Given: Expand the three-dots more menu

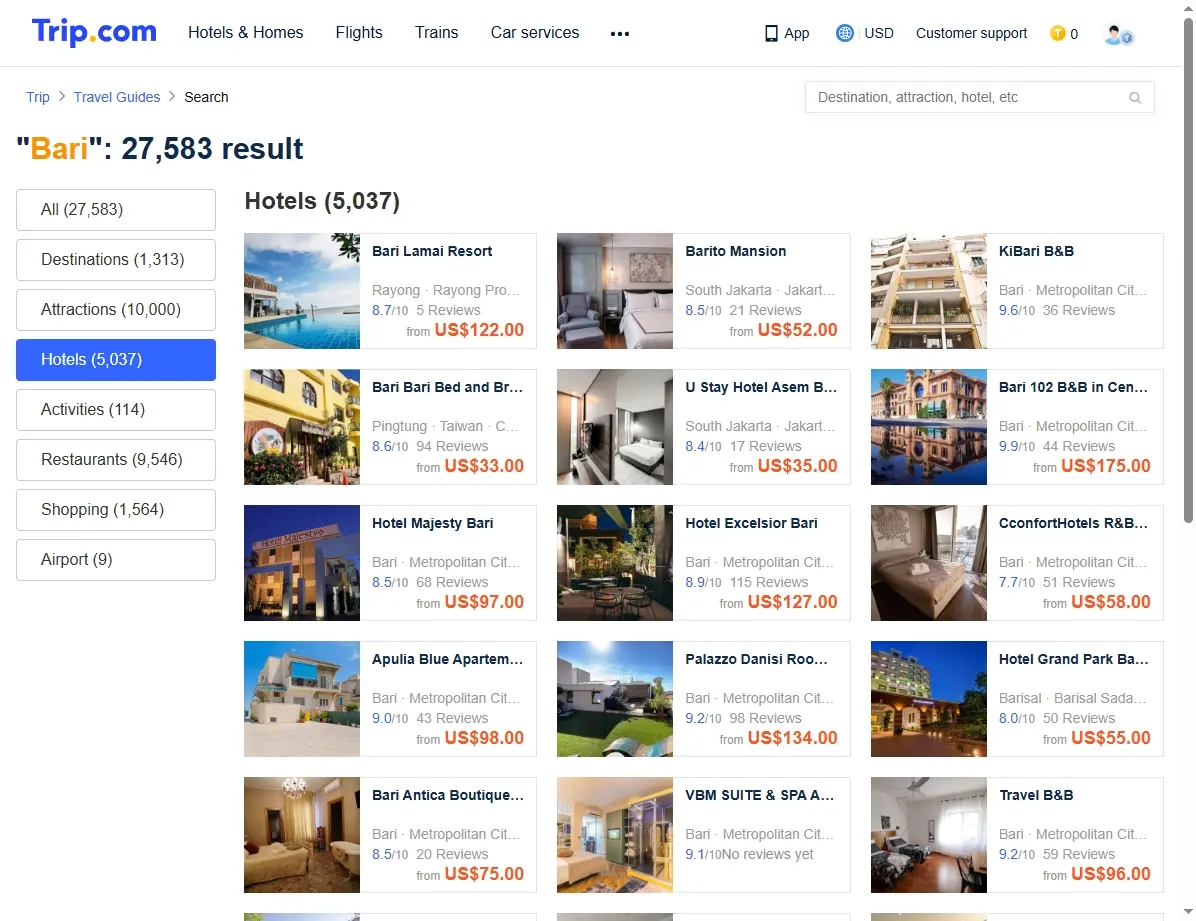Looking at the screenshot, I should coord(619,34).
